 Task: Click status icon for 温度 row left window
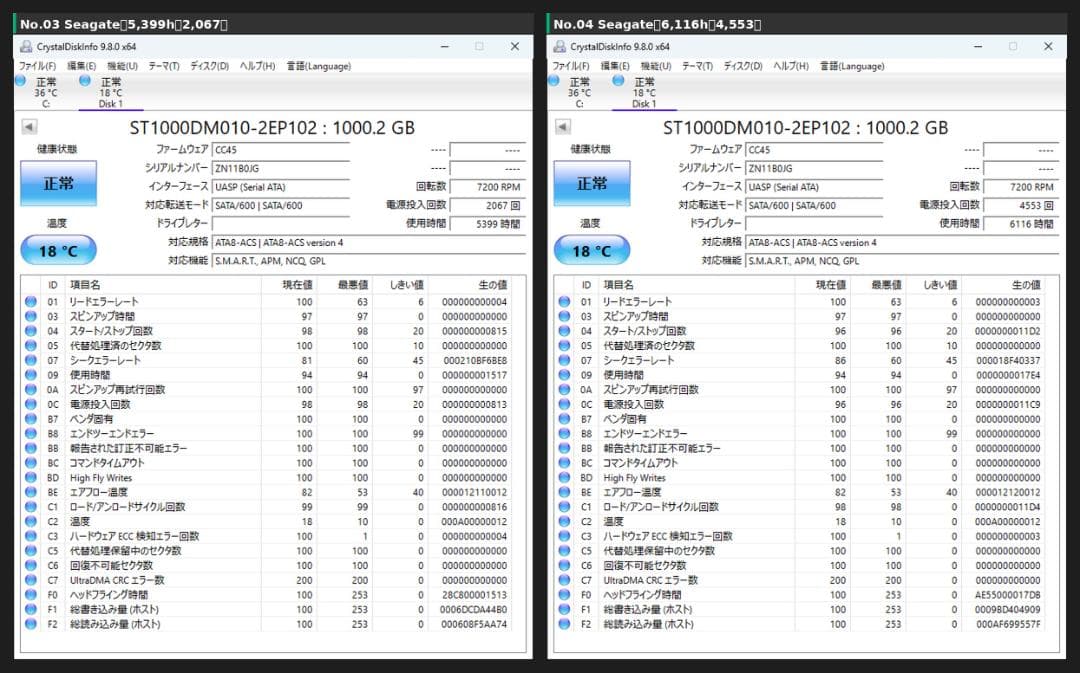coord(31,521)
